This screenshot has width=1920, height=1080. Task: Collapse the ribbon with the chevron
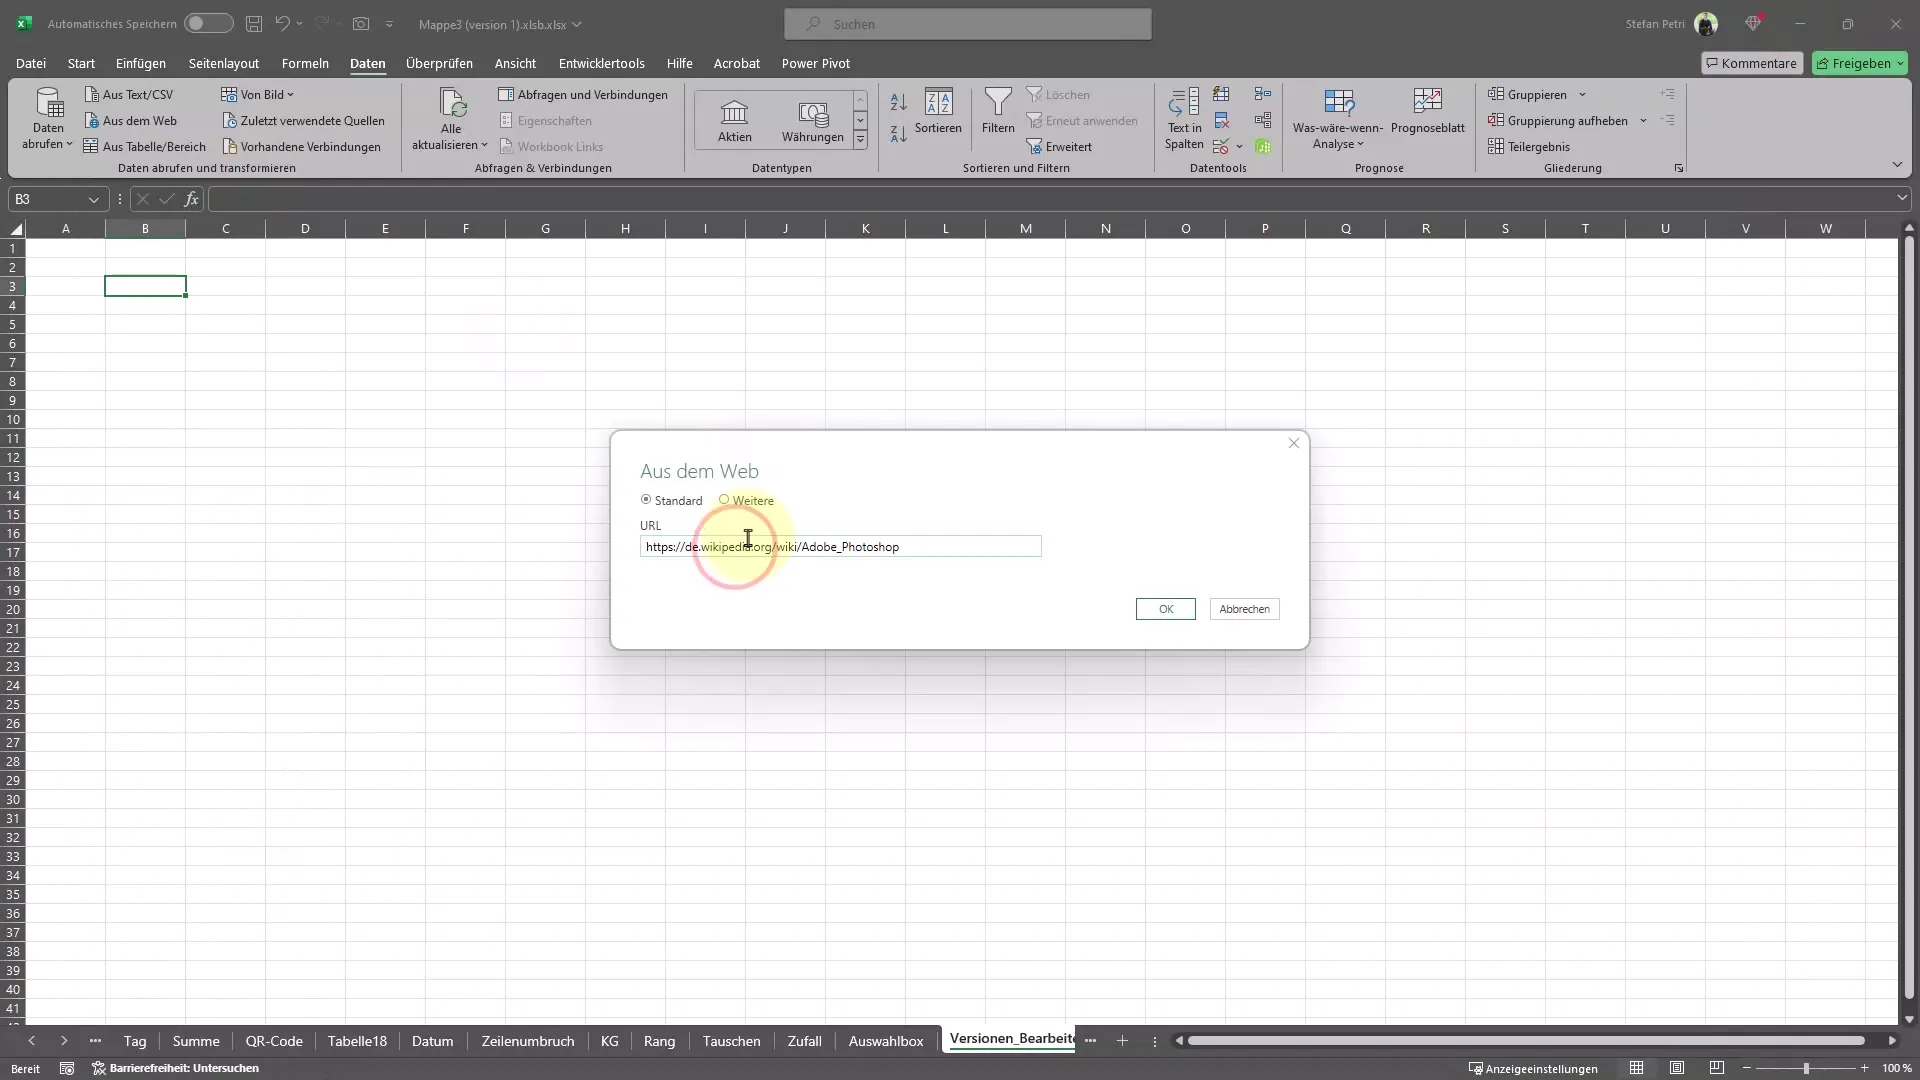click(1897, 164)
